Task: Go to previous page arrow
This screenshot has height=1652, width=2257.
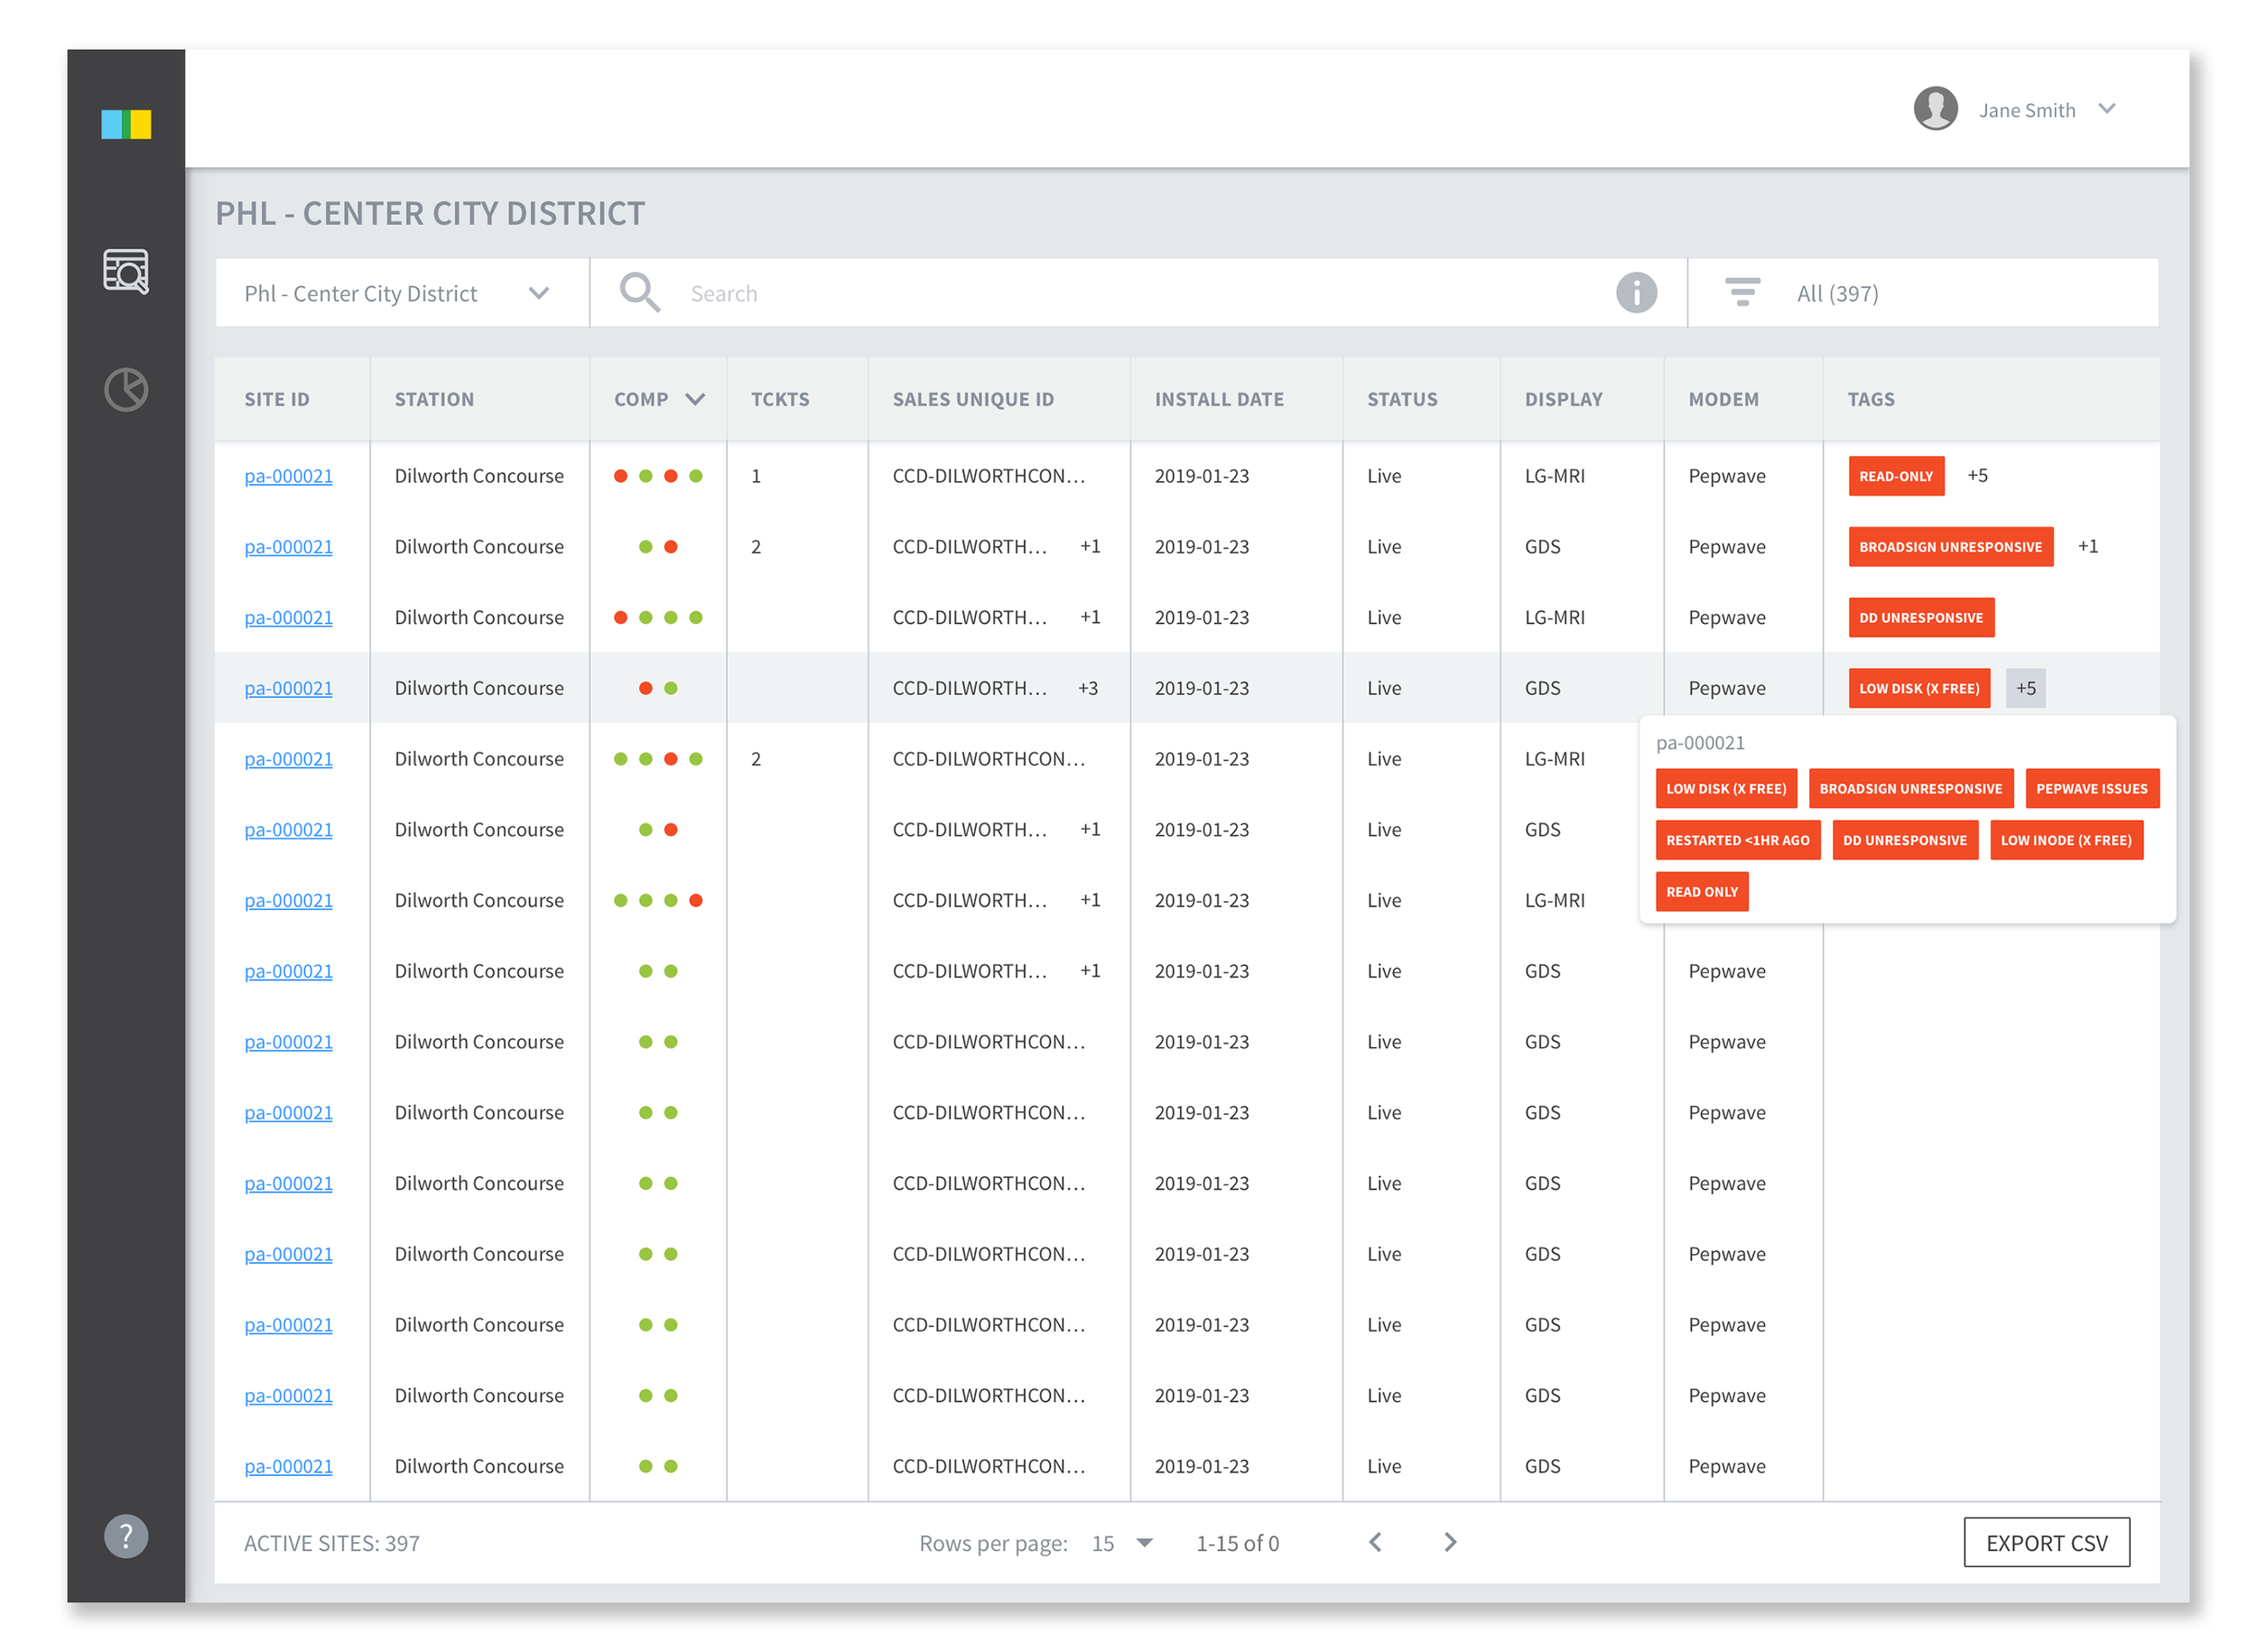Action: pos(1376,1542)
